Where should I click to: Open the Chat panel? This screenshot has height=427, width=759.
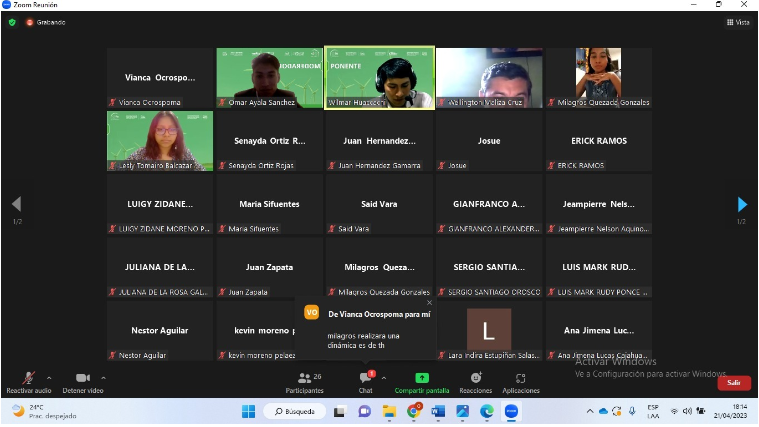tap(365, 378)
